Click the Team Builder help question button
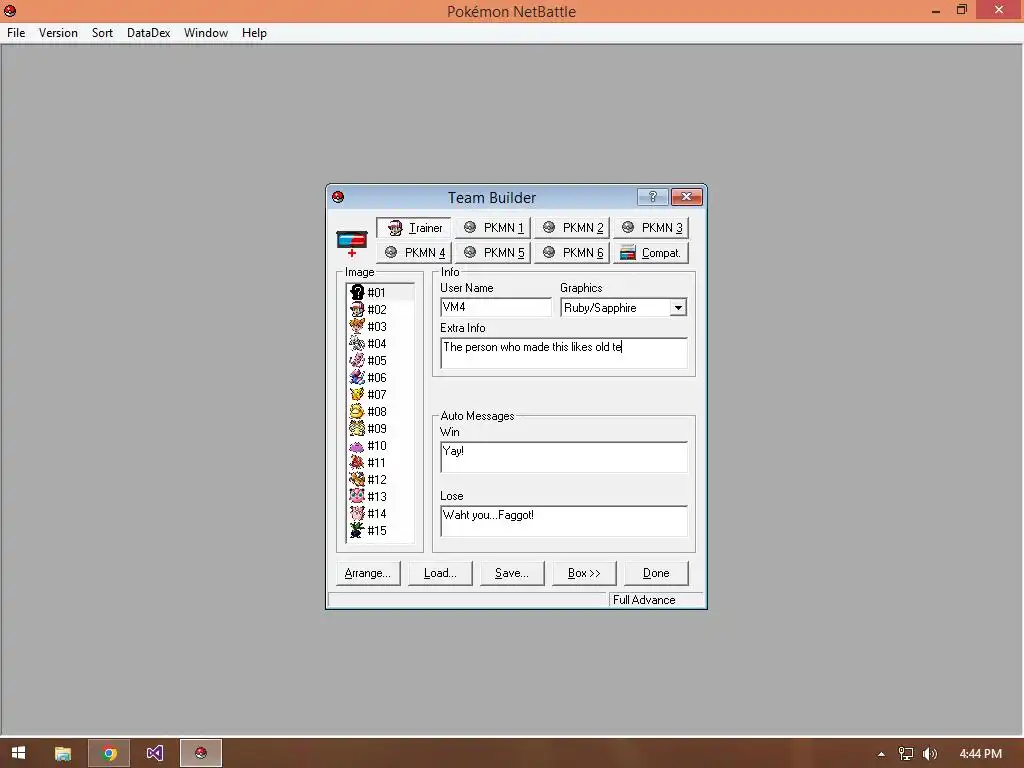This screenshot has width=1024, height=768. 652,197
